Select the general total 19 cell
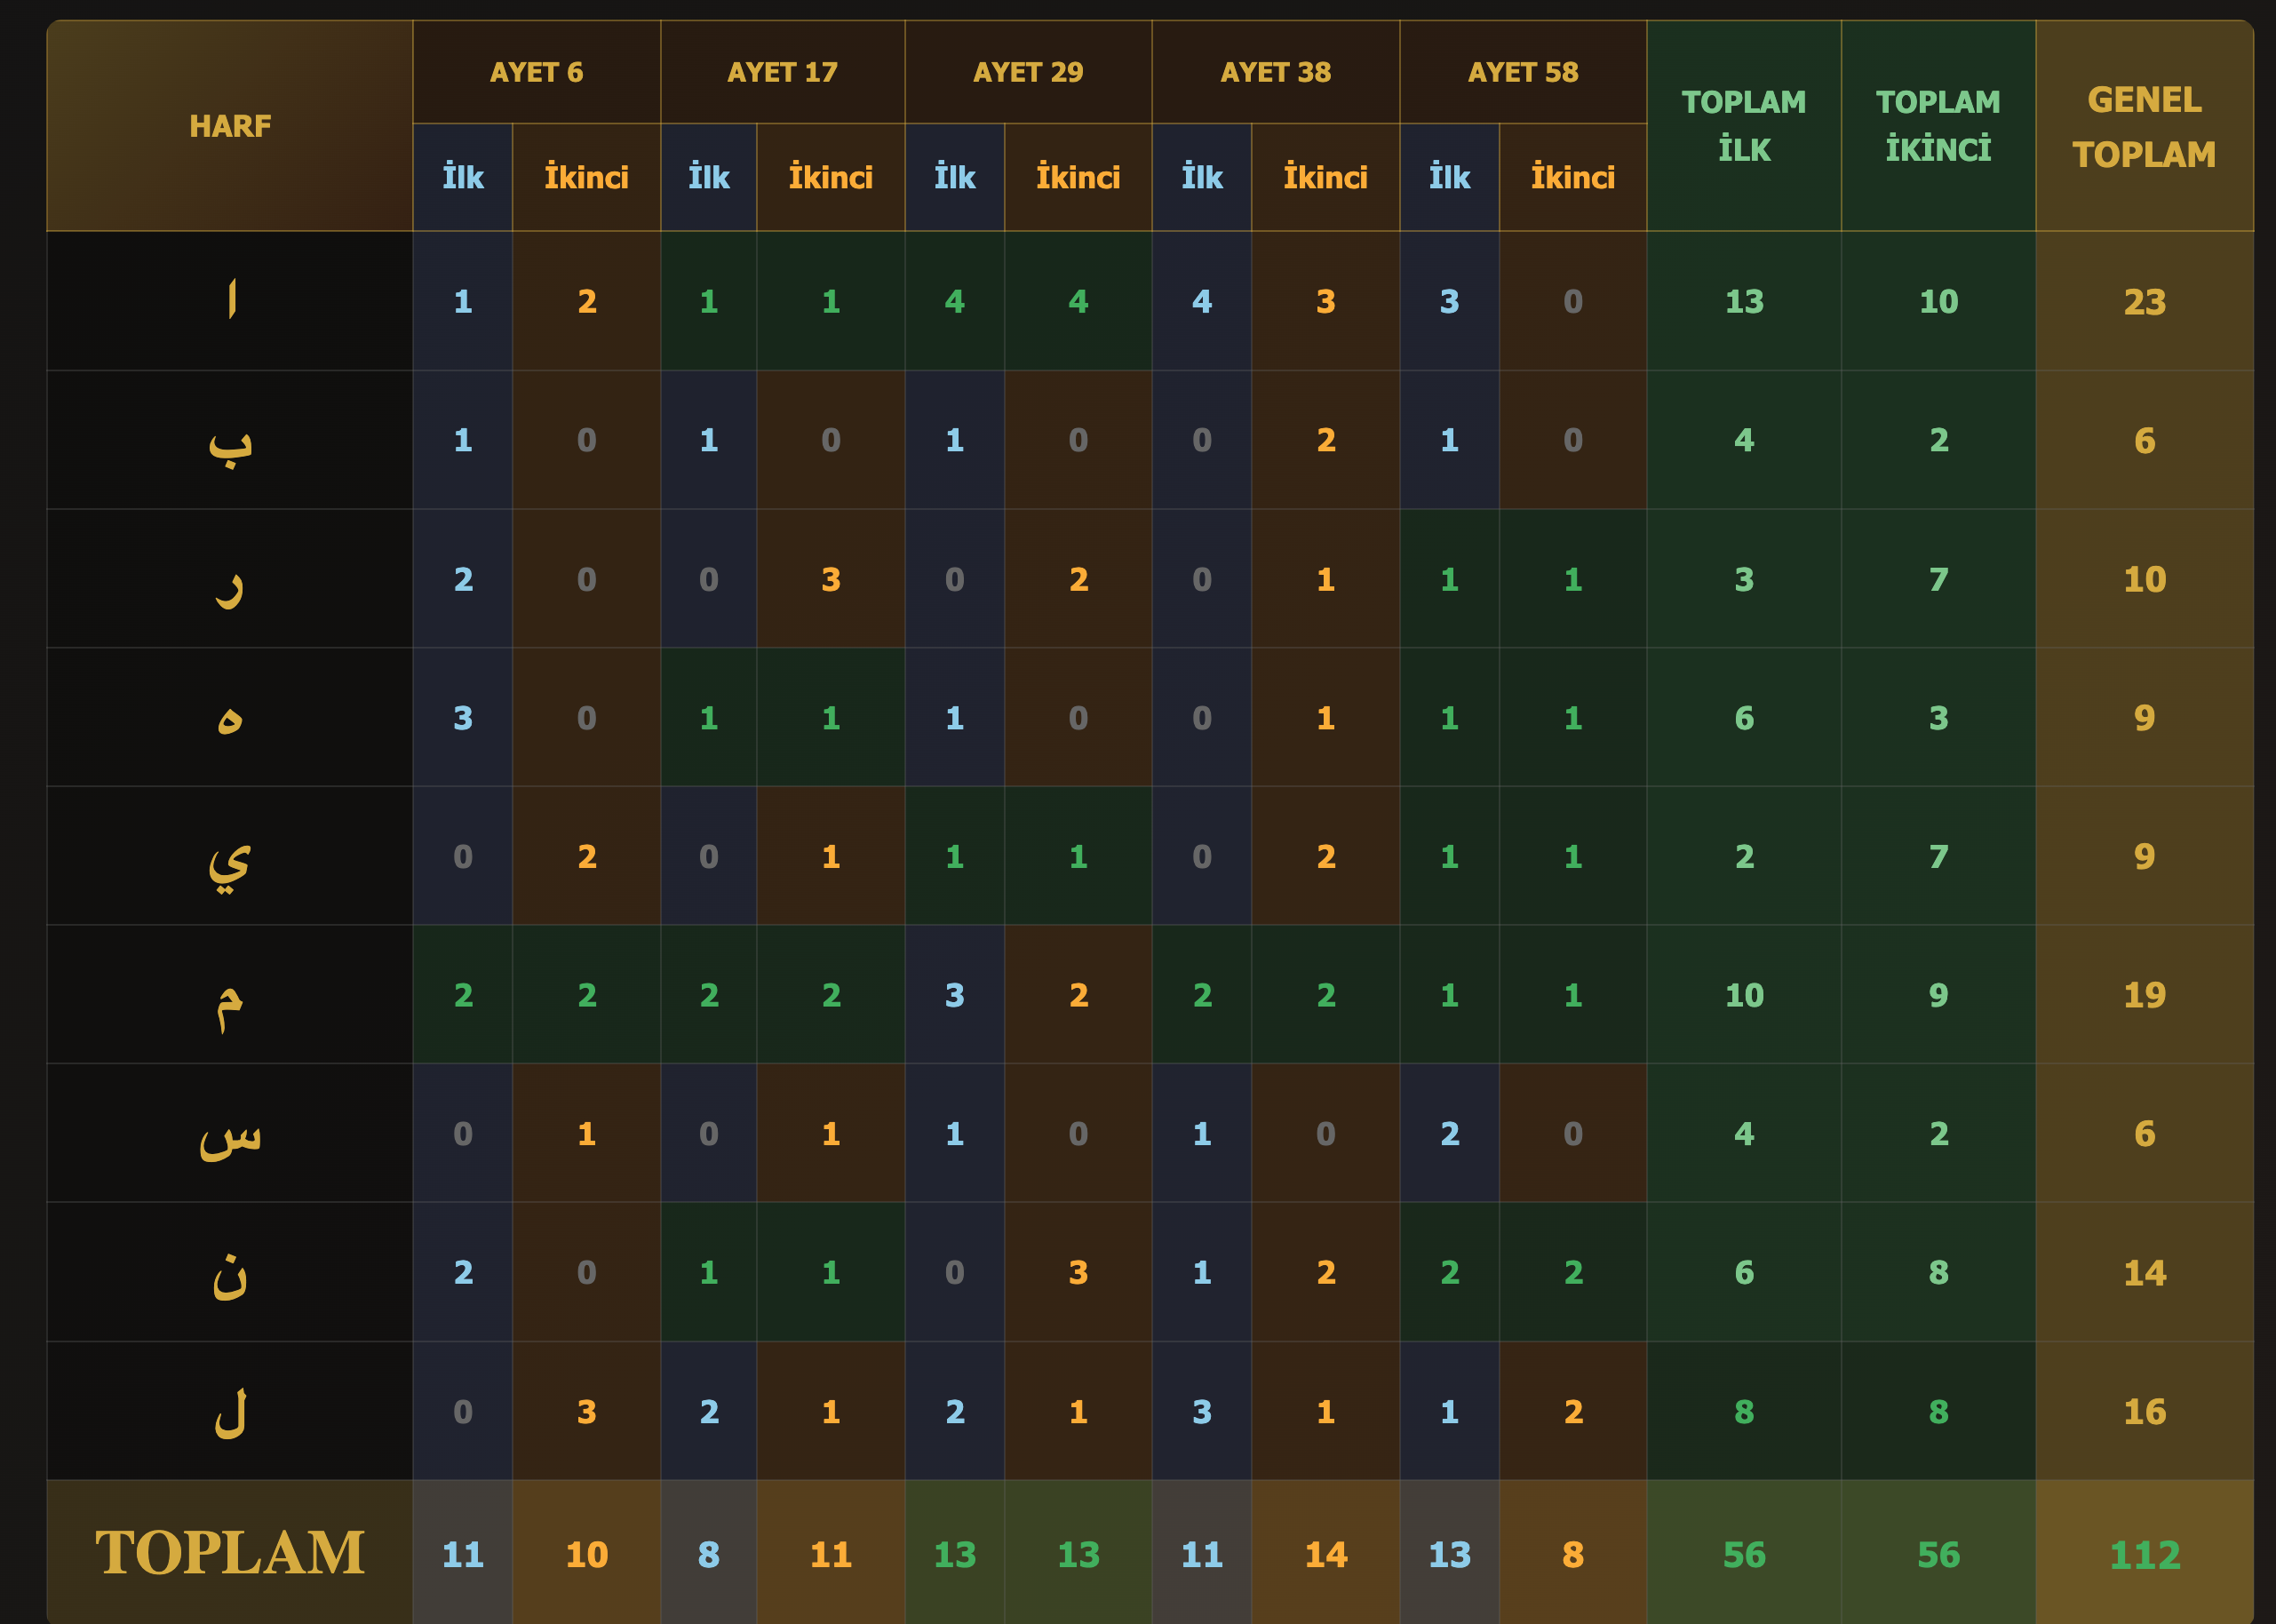Screen dimensions: 2276x1624 click(x=2143, y=995)
